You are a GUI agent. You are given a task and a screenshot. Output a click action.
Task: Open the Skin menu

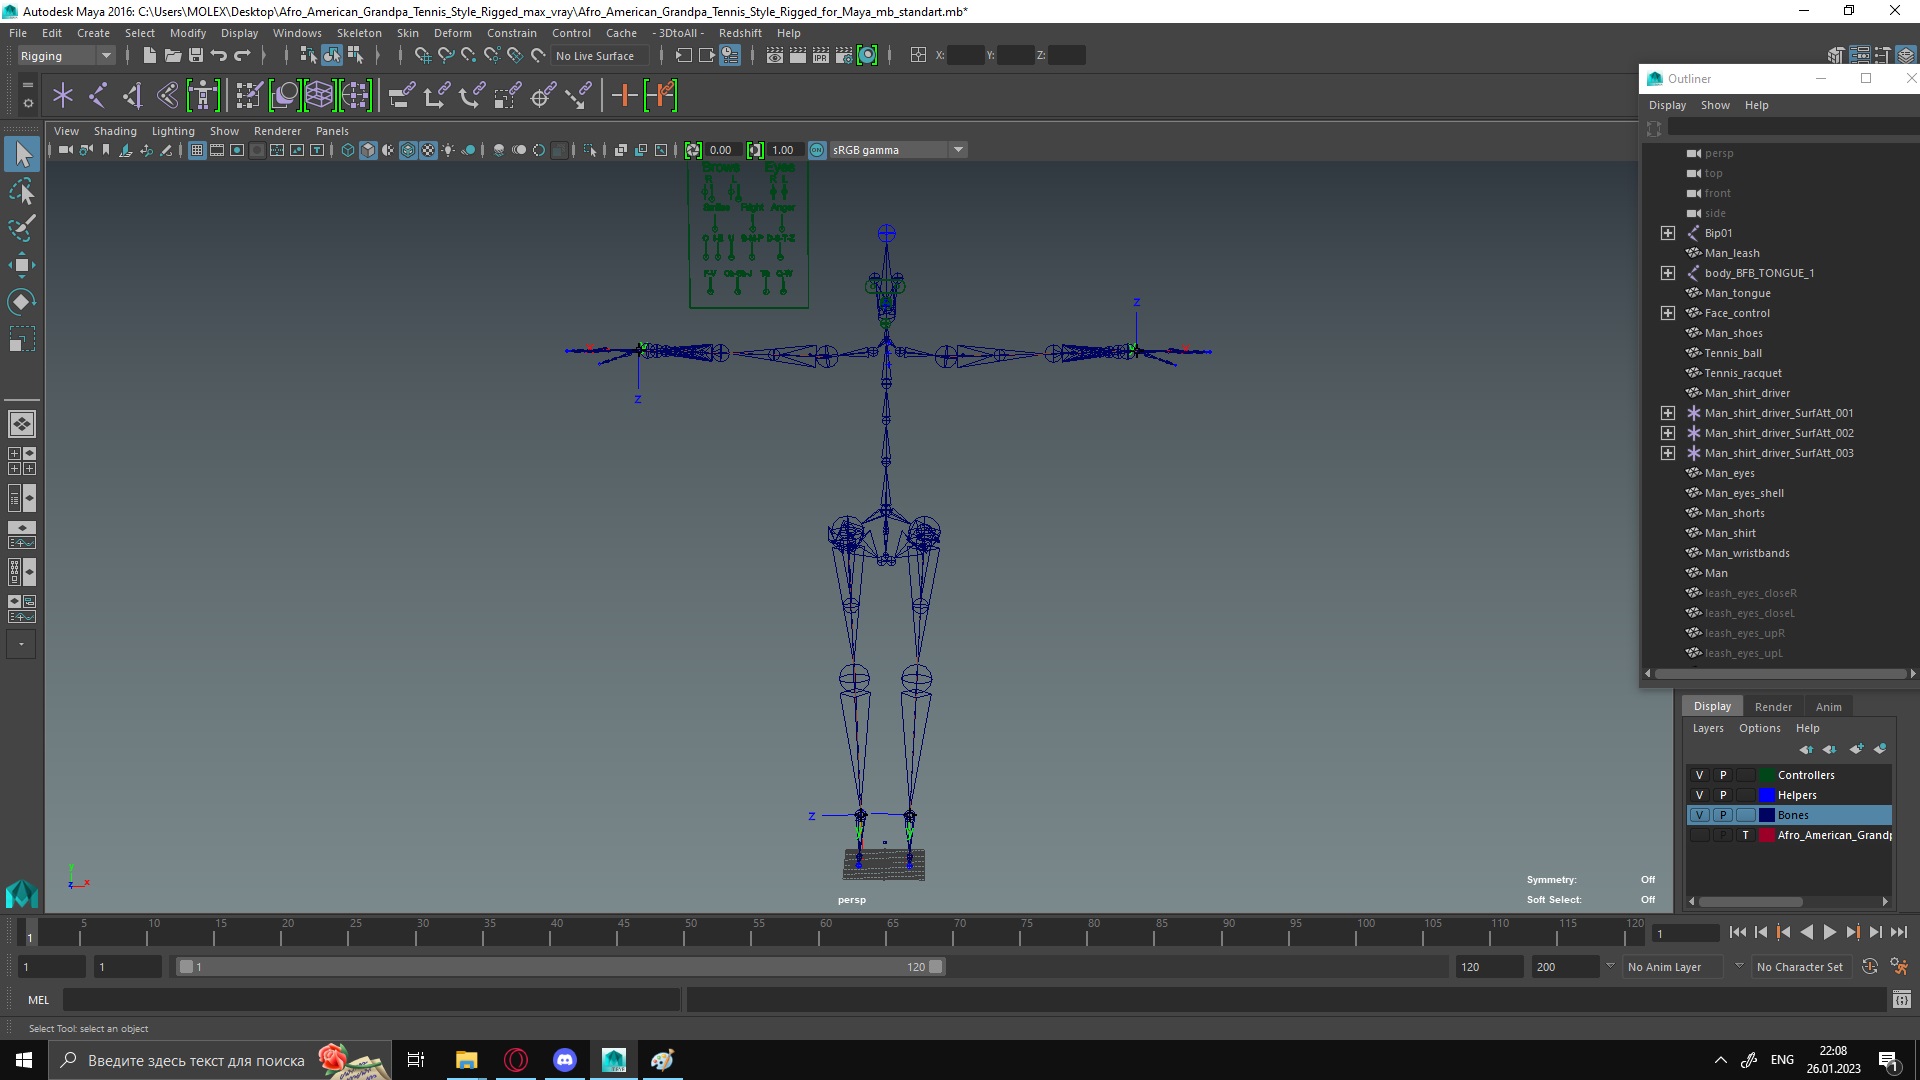(408, 33)
